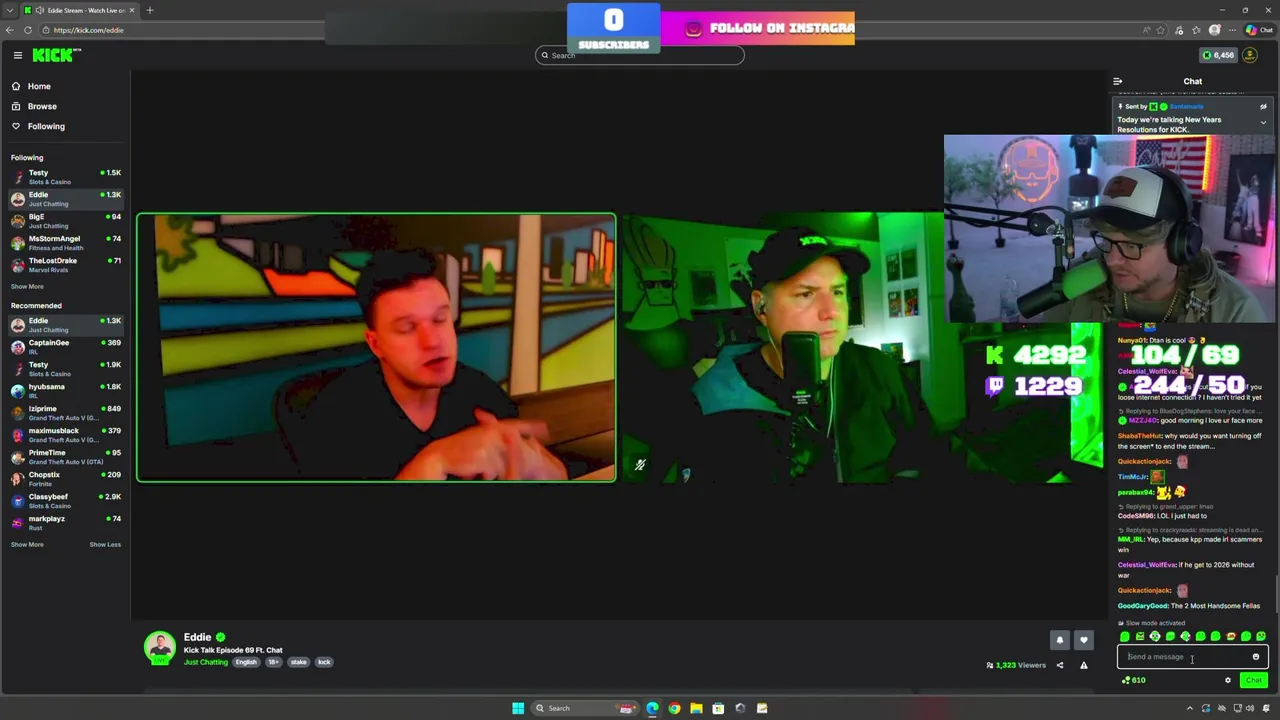Open browser Favorites list icon
This screenshot has width=1280, height=720.
[1196, 30]
